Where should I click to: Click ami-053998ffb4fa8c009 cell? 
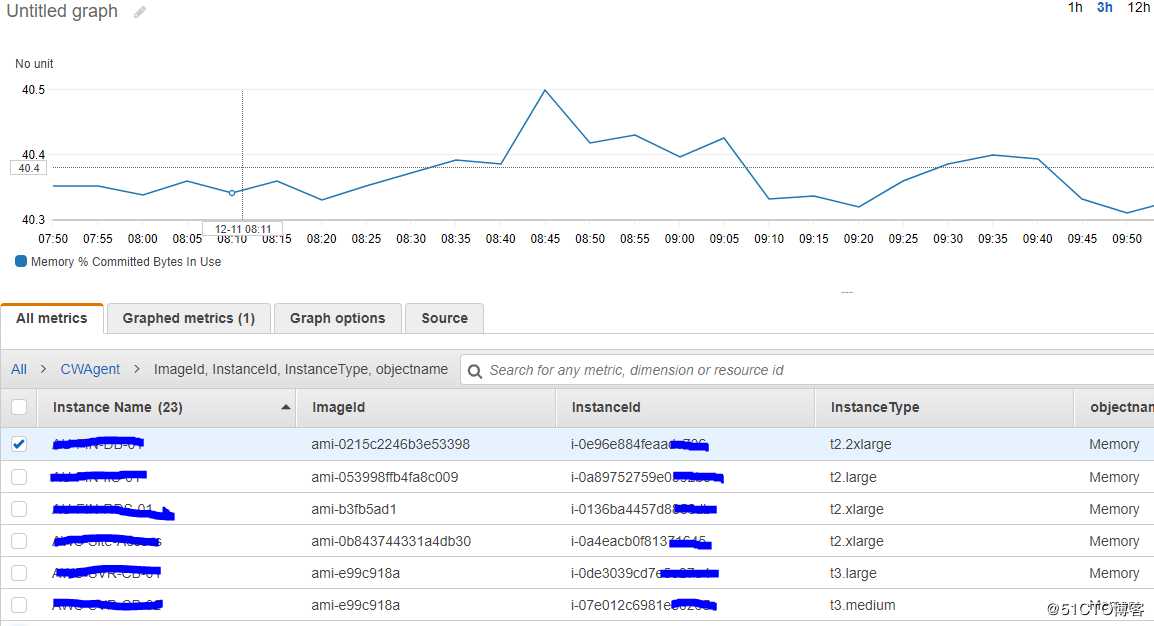click(x=384, y=477)
